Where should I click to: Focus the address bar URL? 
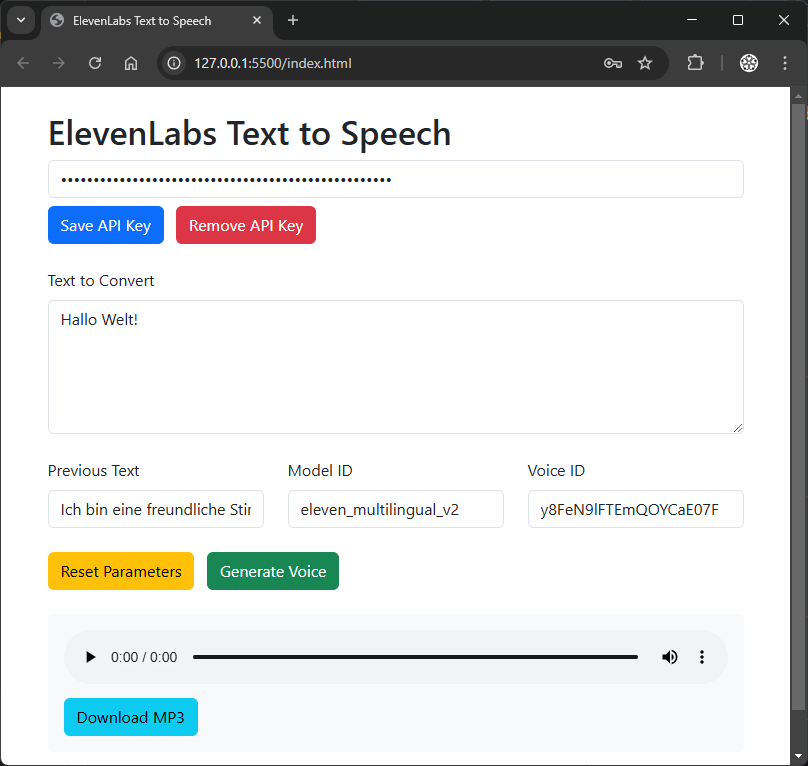point(273,63)
